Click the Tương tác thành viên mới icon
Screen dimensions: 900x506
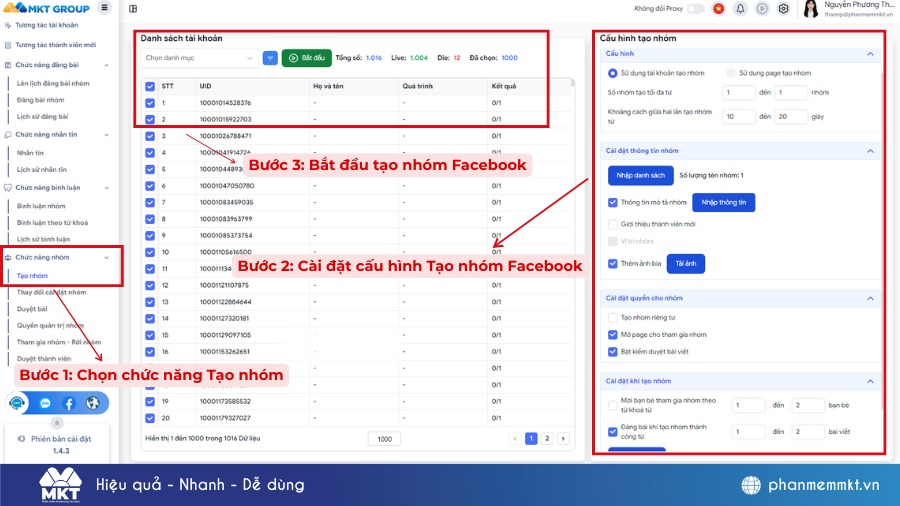[x=7, y=45]
